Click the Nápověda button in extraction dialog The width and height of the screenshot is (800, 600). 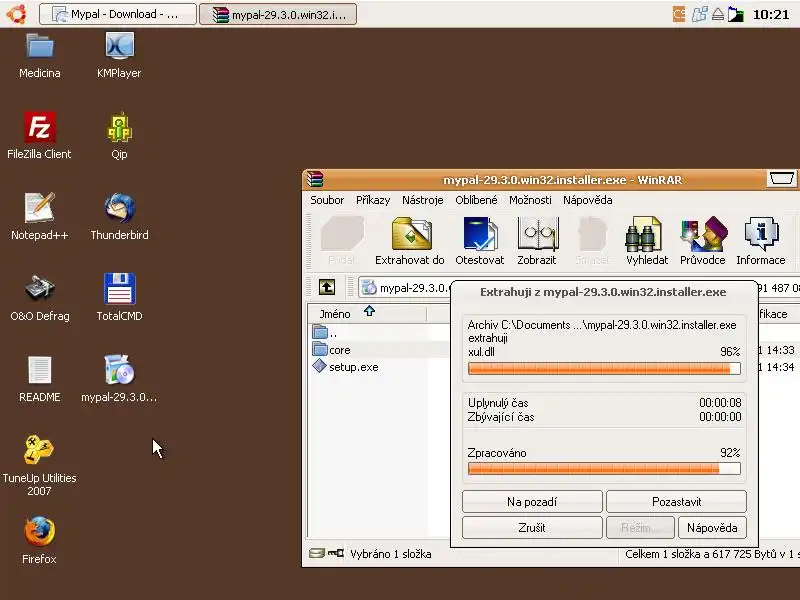point(712,528)
